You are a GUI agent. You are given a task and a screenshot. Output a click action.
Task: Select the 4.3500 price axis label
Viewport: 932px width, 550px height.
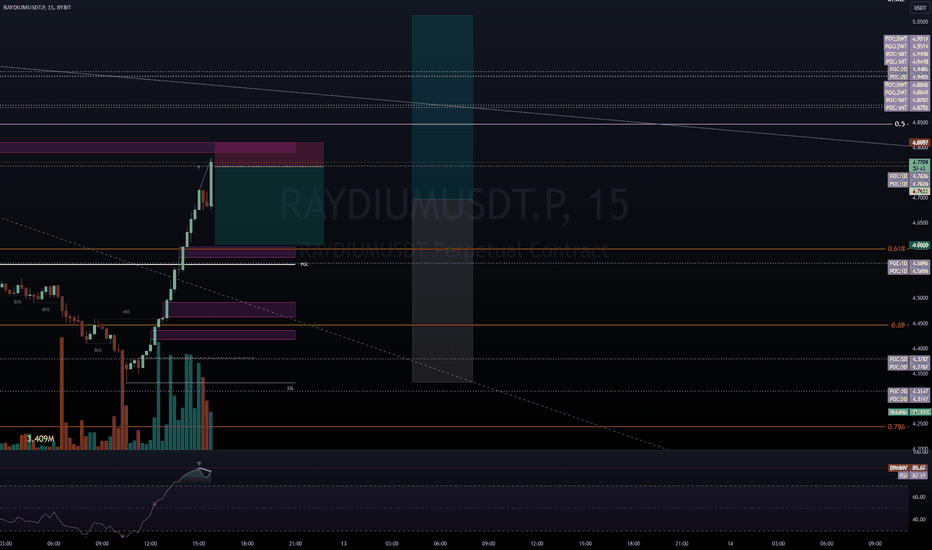[920, 373]
